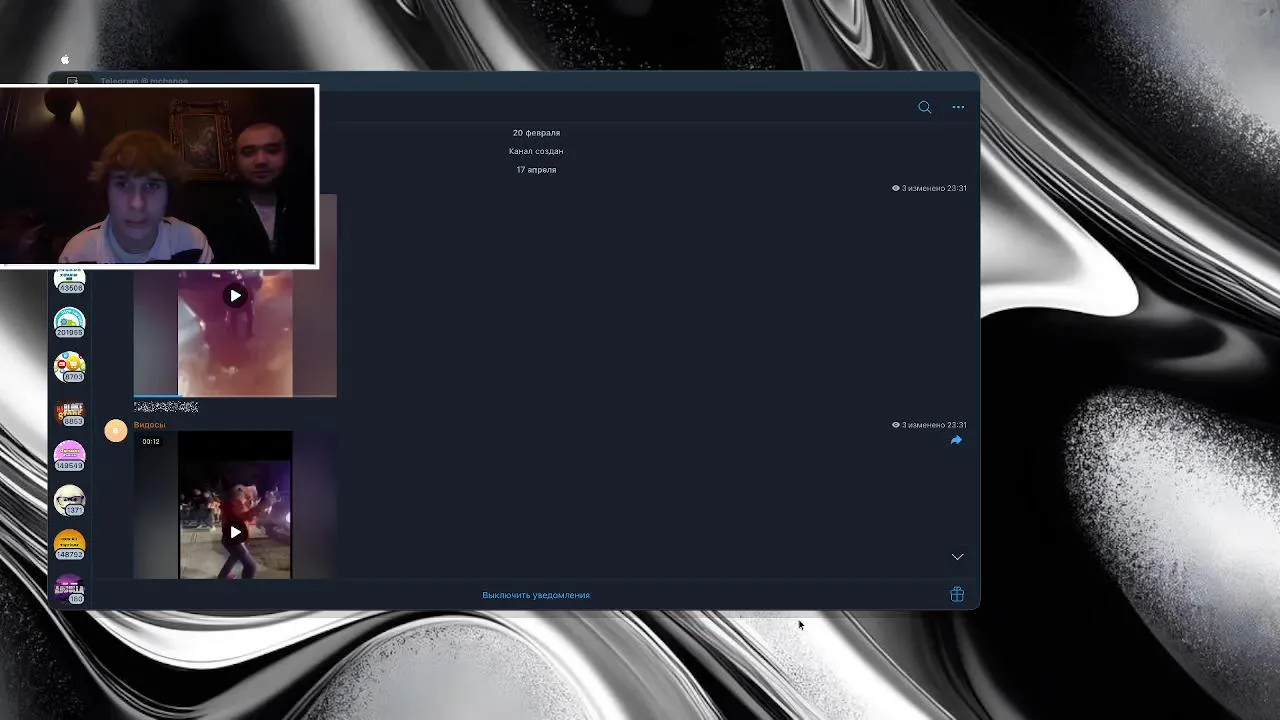Open the orange chat with badge 148792
Screen dimensions: 1280x720
[70, 544]
